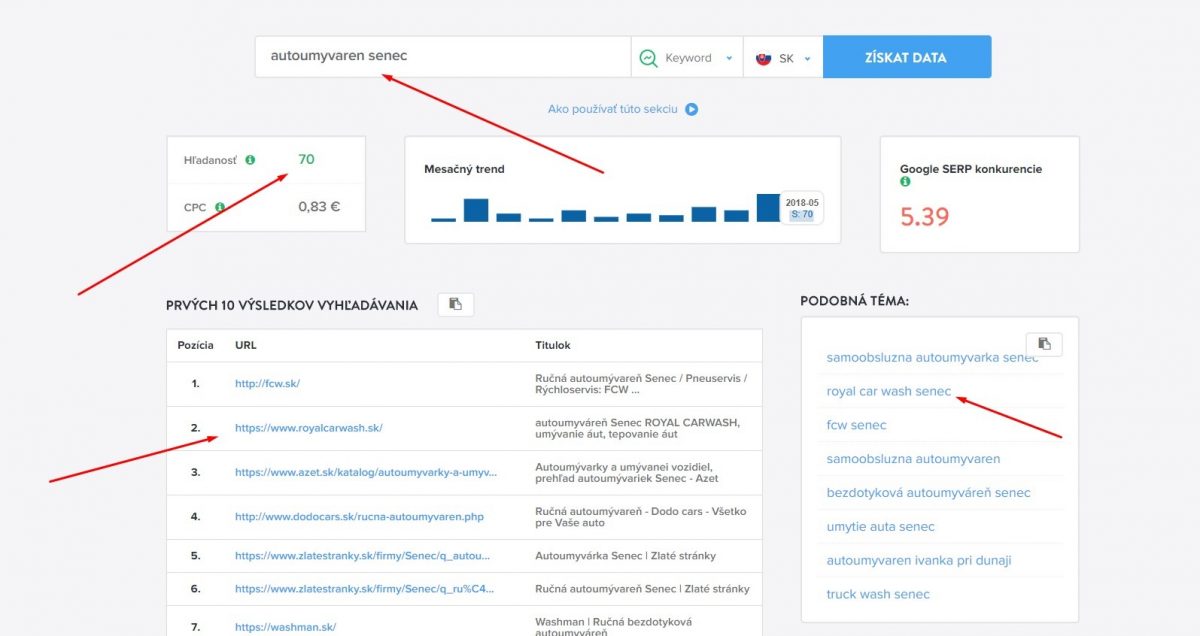Click the URL column header
The image size is (1200, 636).
coord(246,345)
